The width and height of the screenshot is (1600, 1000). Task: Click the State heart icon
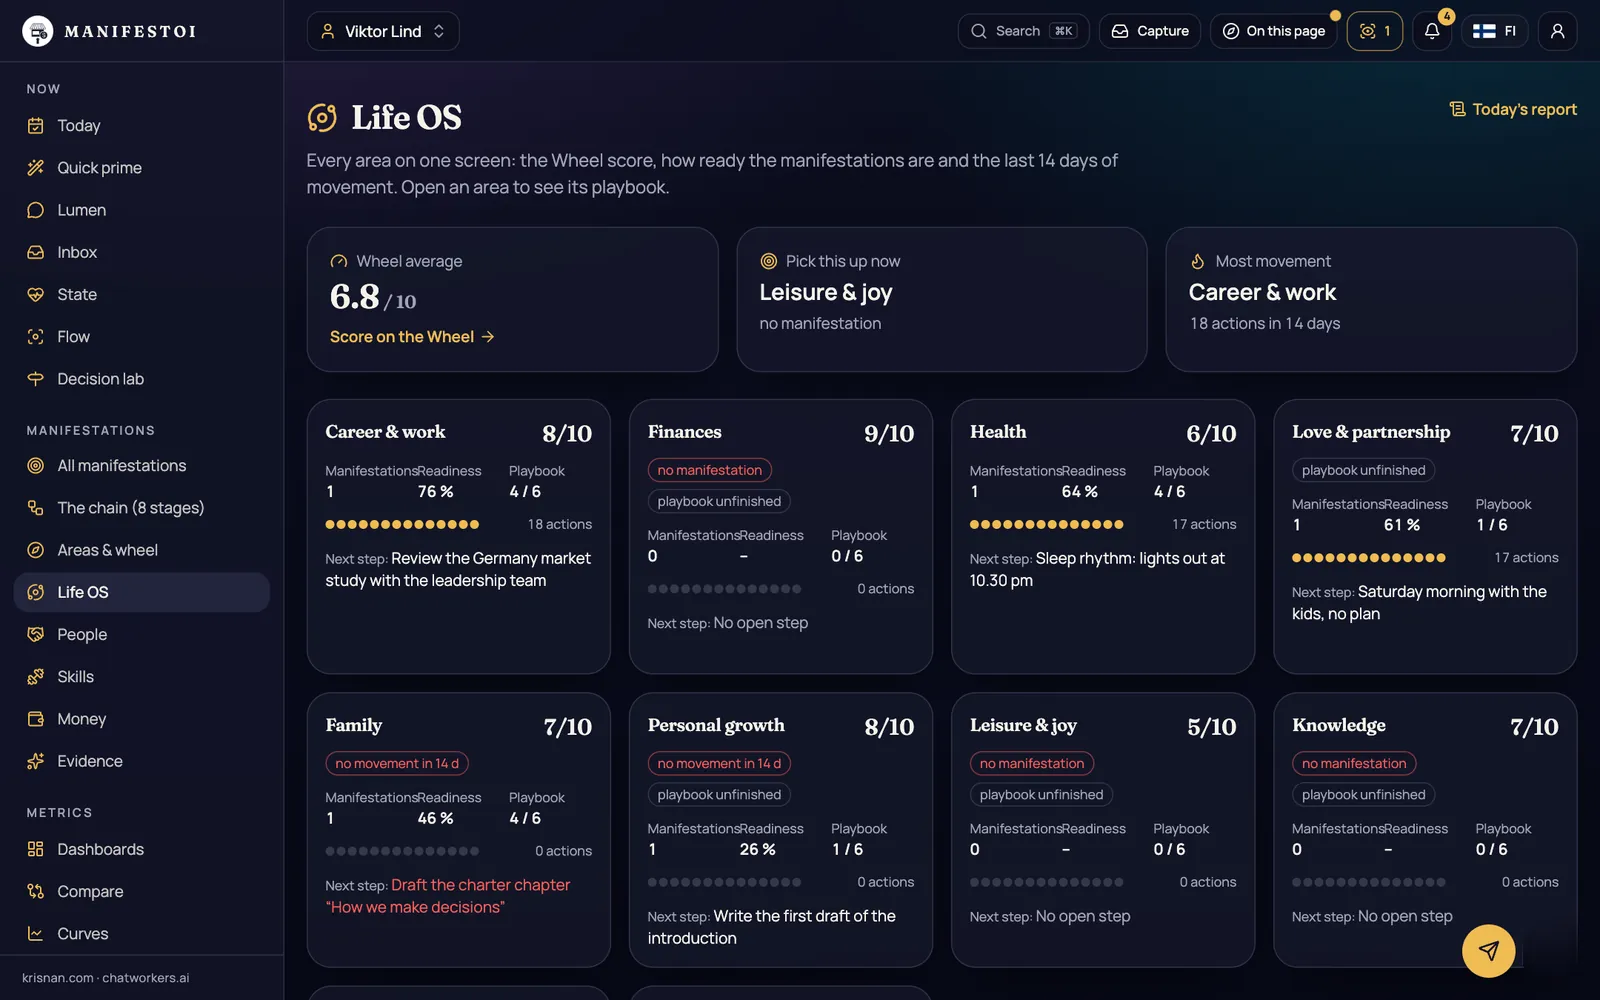(36, 294)
